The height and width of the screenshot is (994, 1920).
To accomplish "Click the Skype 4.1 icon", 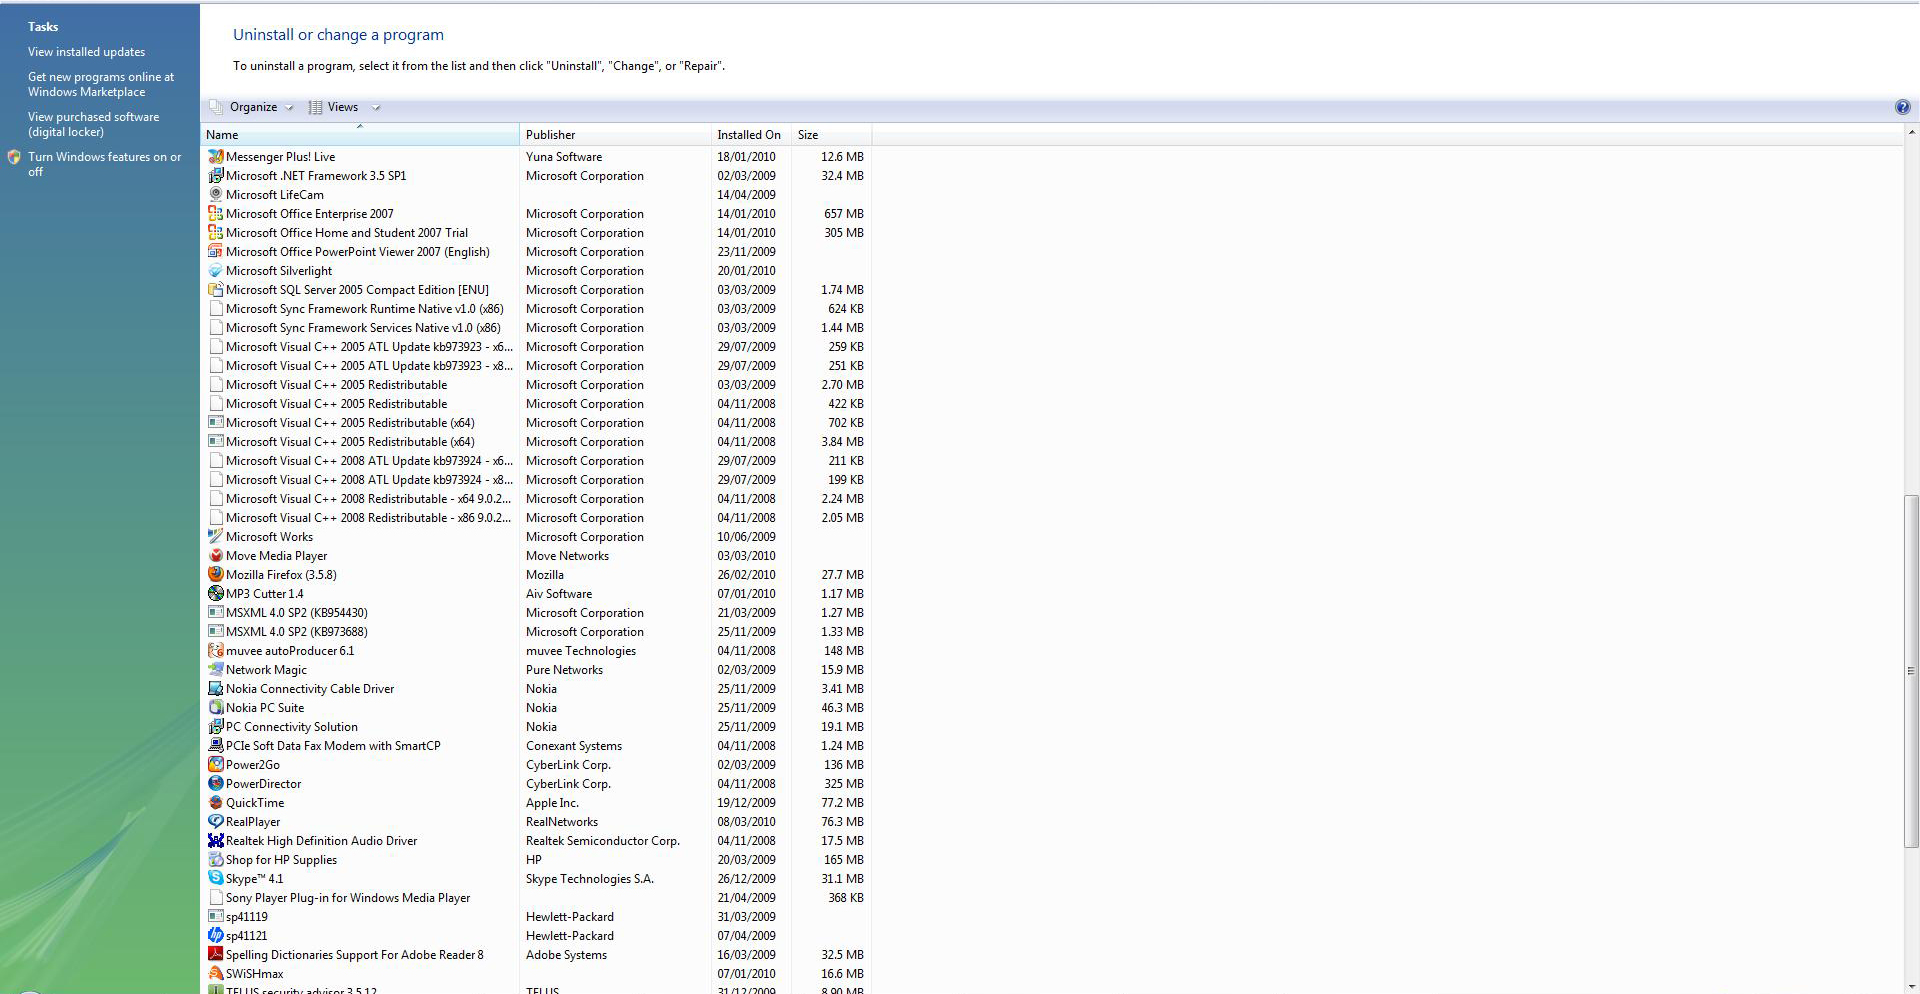I will [x=215, y=878].
